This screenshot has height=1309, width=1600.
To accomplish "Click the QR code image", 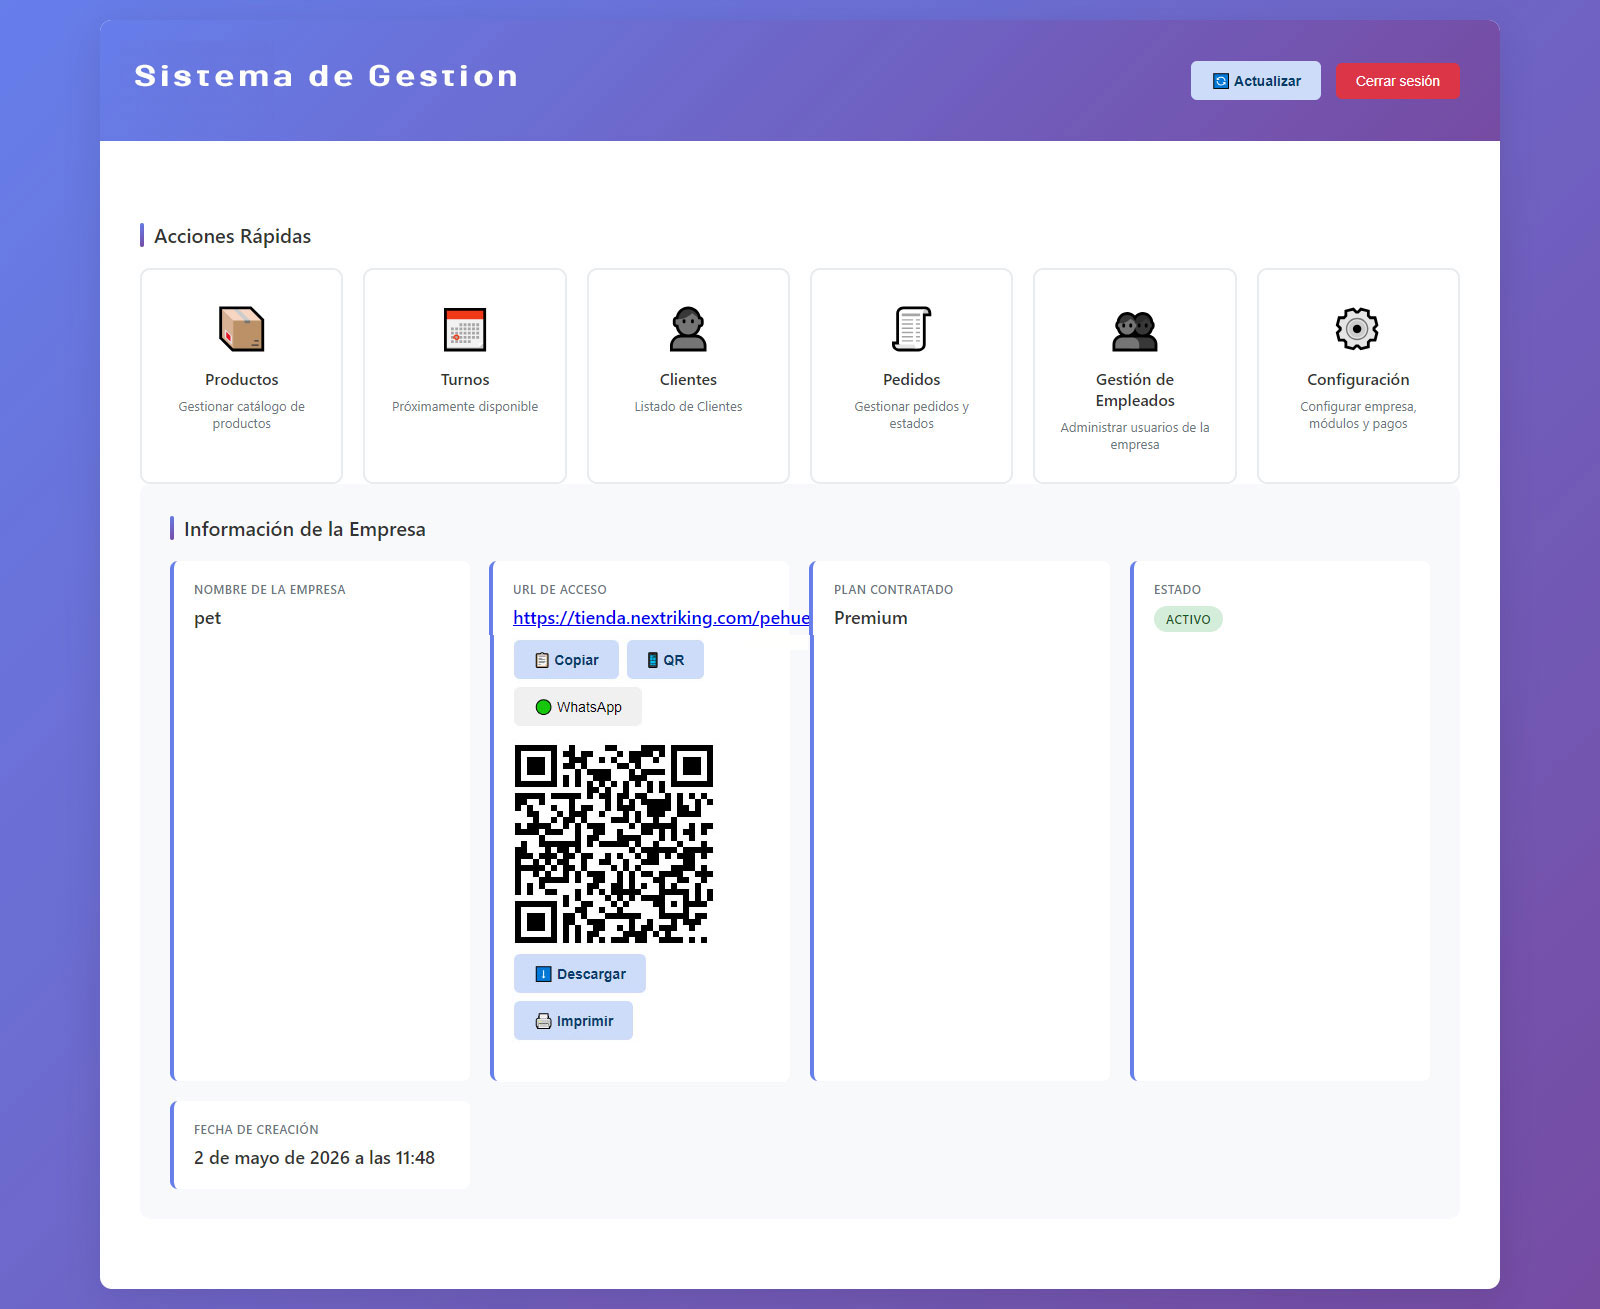I will pos(614,844).
